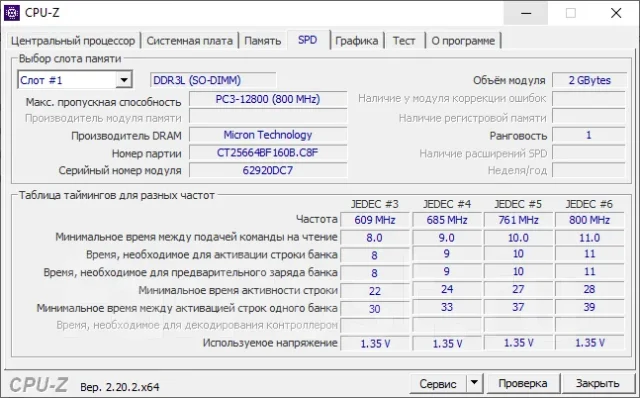The image size is (640, 398).
Task: Click the Micron Technology manufacturer value
Action: pyautogui.click(x=268, y=135)
